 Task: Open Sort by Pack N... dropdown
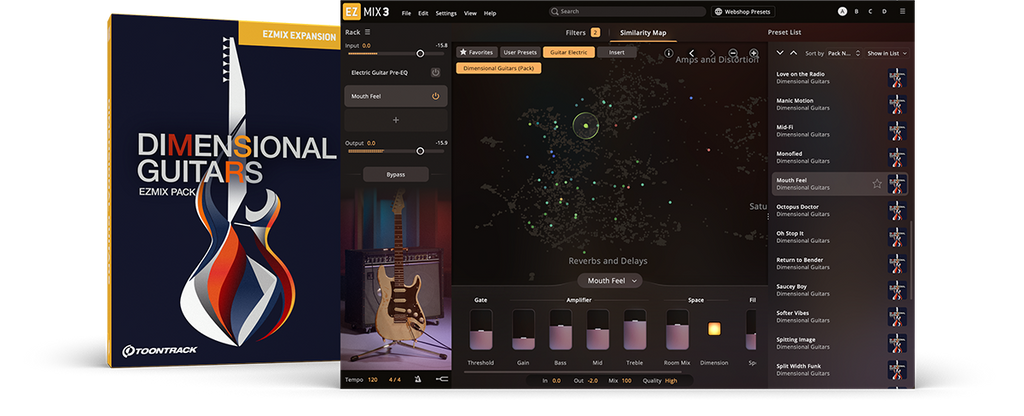[844, 53]
